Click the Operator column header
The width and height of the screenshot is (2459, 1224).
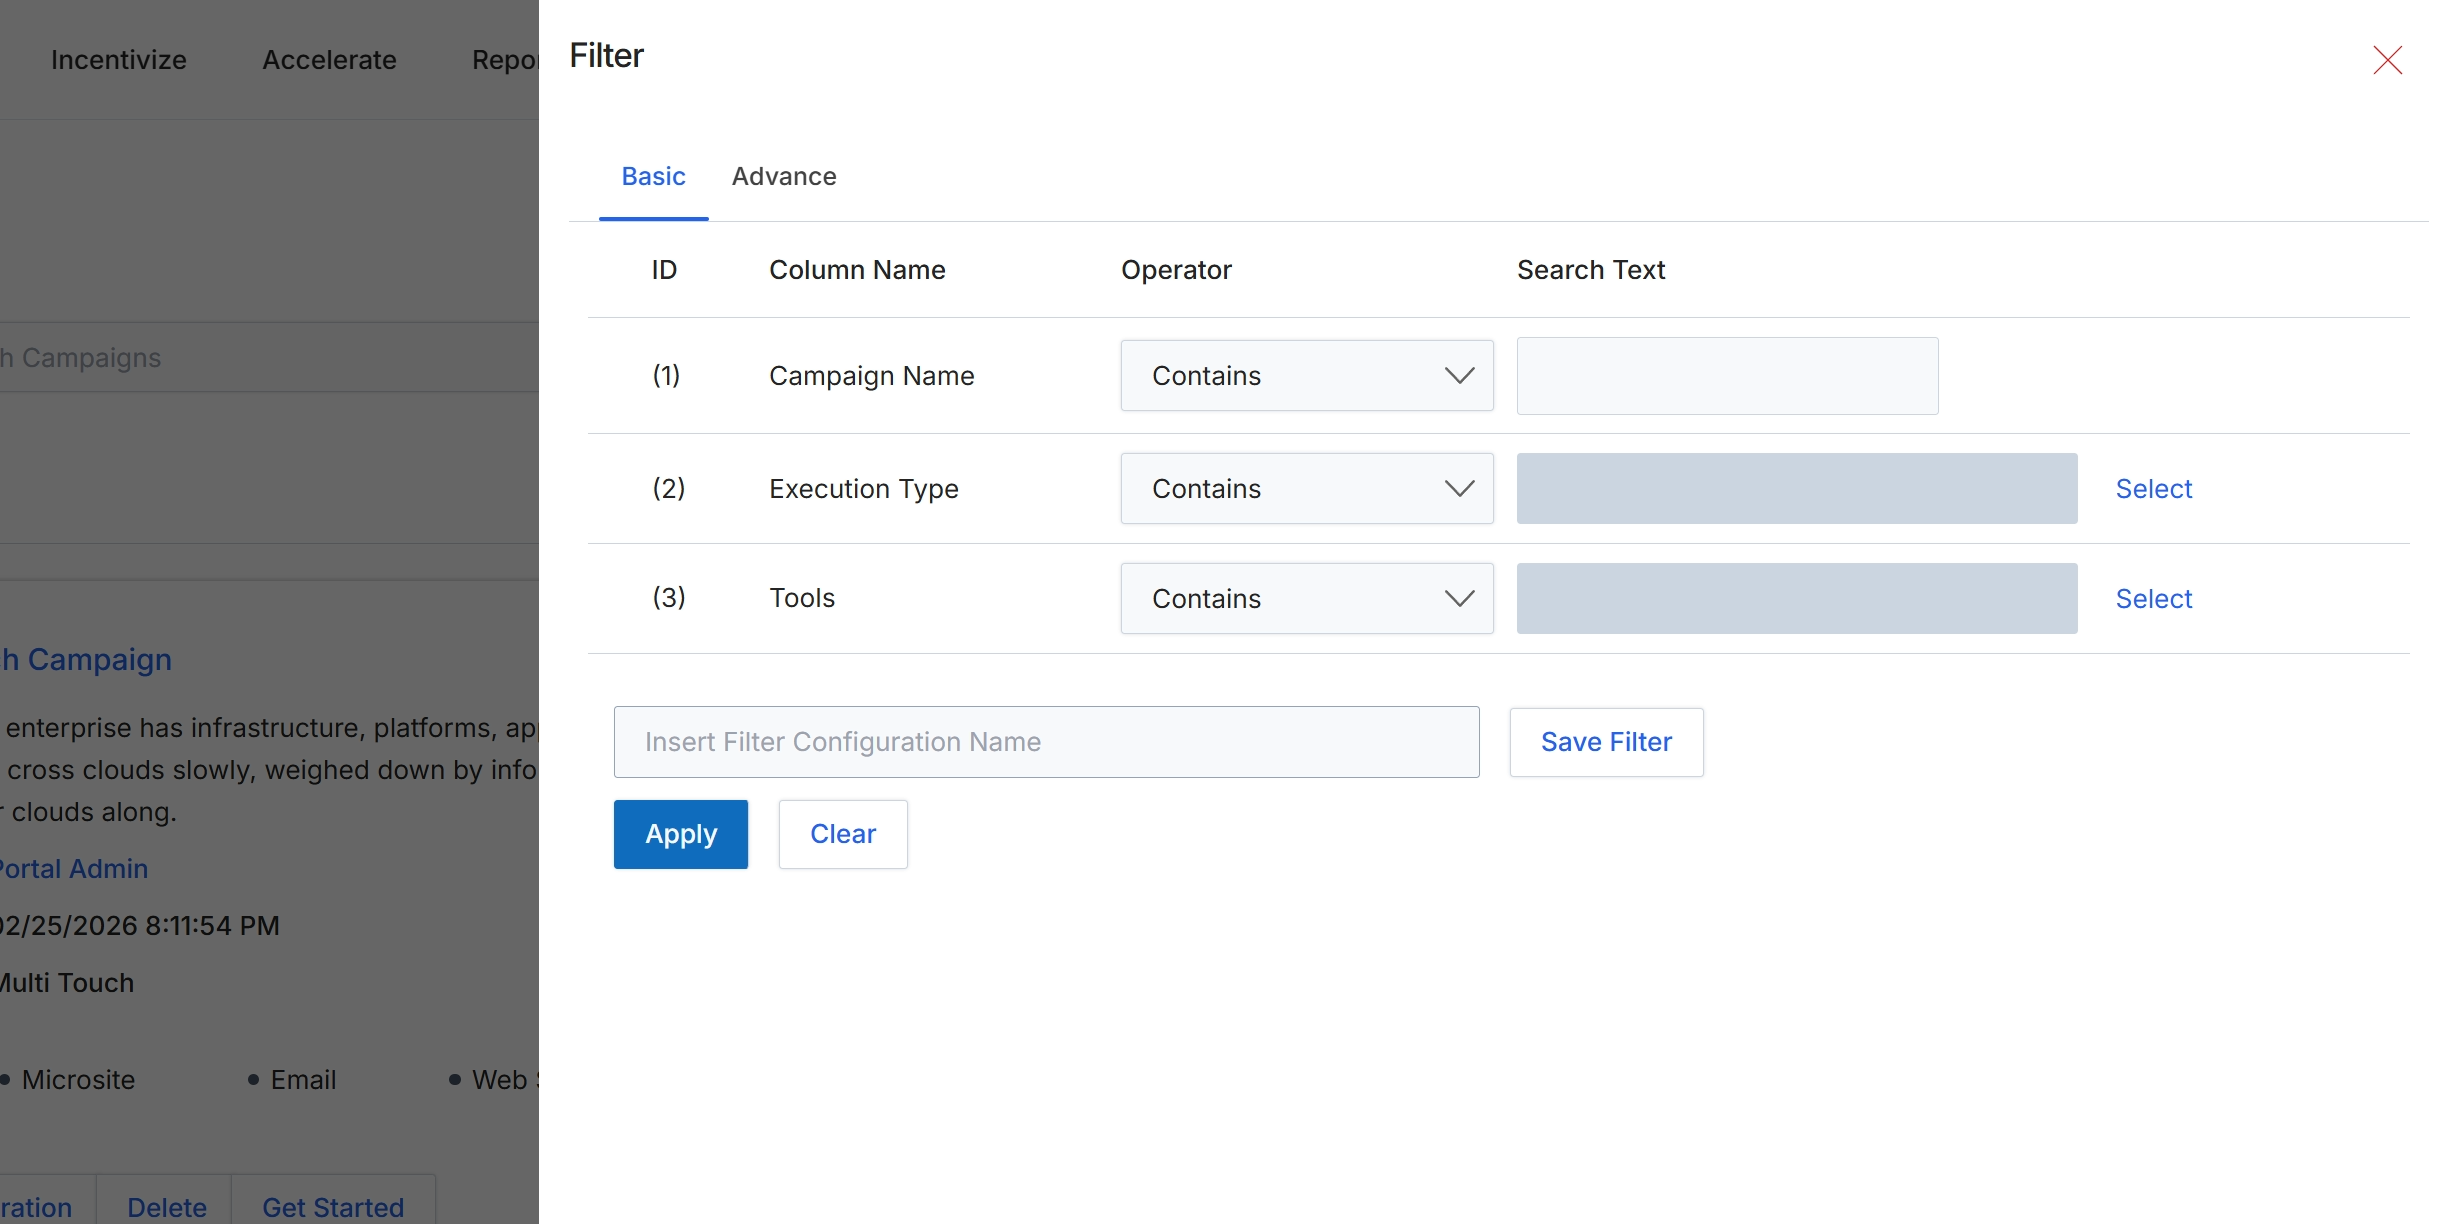pyautogui.click(x=1176, y=270)
